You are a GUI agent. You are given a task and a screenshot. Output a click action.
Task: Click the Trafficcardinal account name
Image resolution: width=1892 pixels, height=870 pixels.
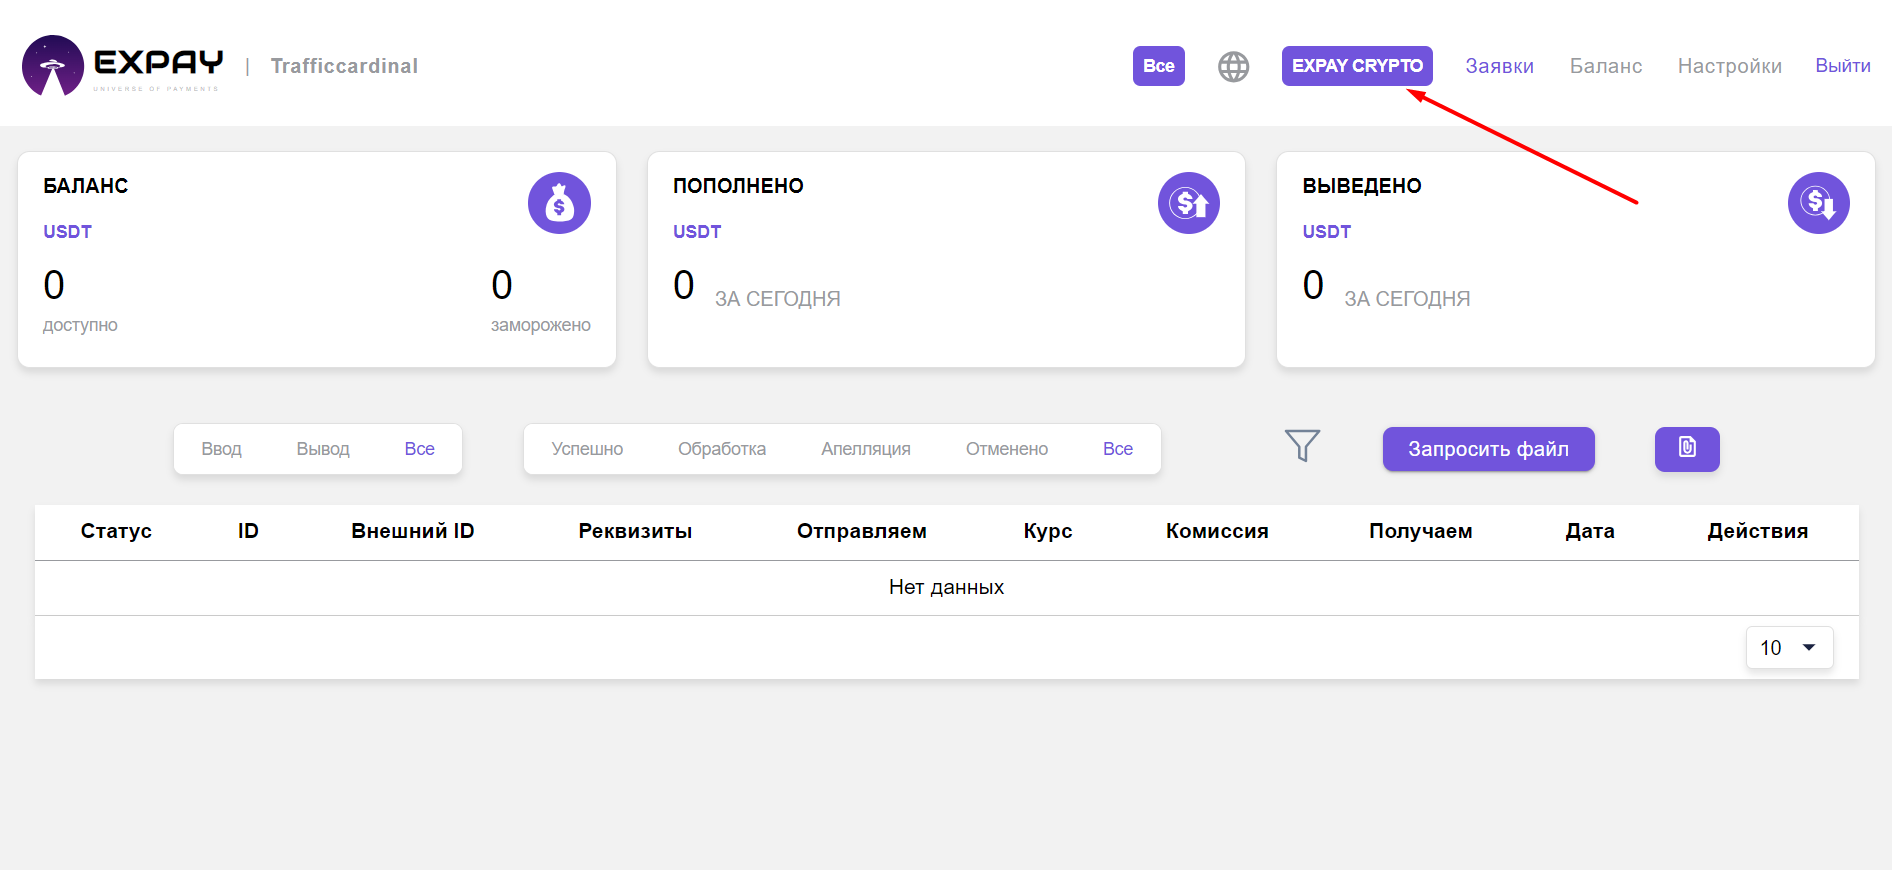pos(344,66)
